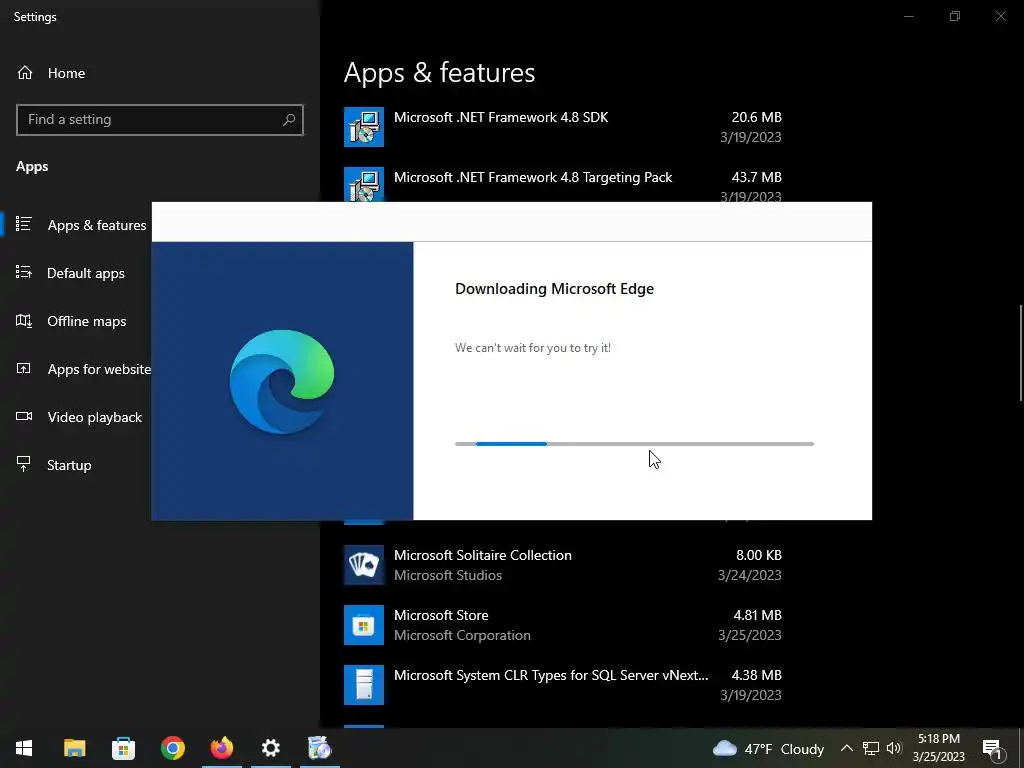
Task: Select the Microsoft Store app entry
Action: click(x=562, y=625)
